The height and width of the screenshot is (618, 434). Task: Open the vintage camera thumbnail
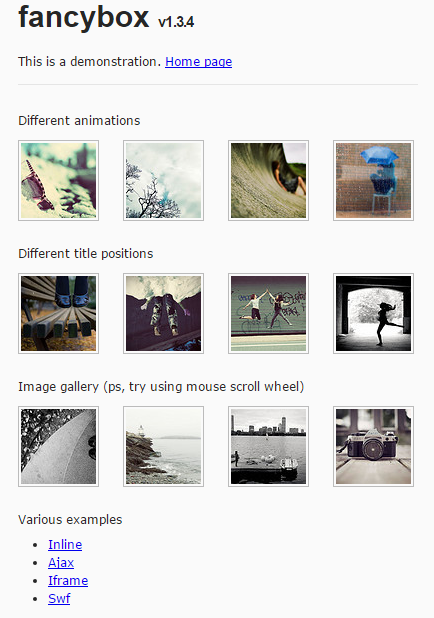coord(373,447)
